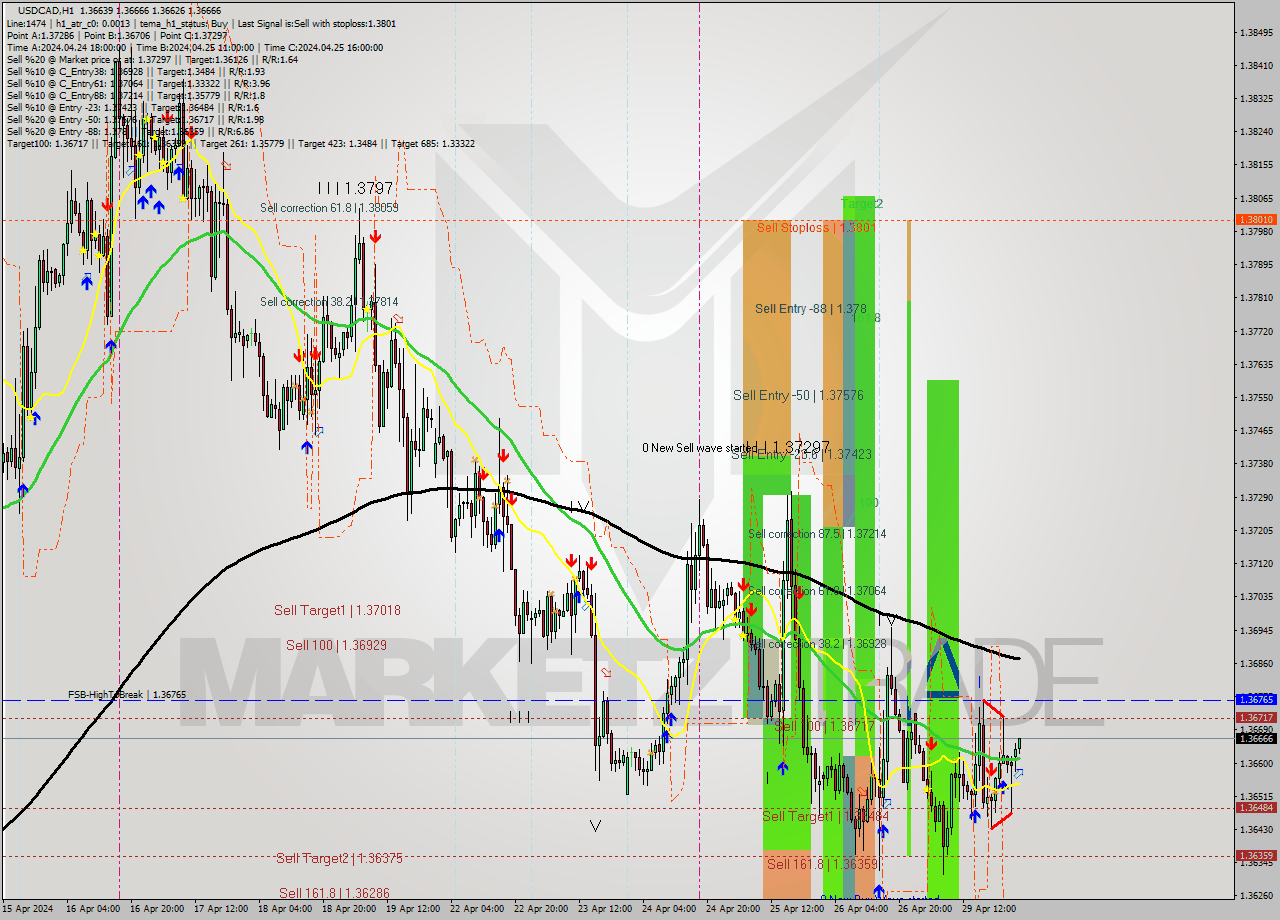This screenshot has width=1280, height=920.
Task: Click the red 1.36717 price tag
Action: 1256,718
